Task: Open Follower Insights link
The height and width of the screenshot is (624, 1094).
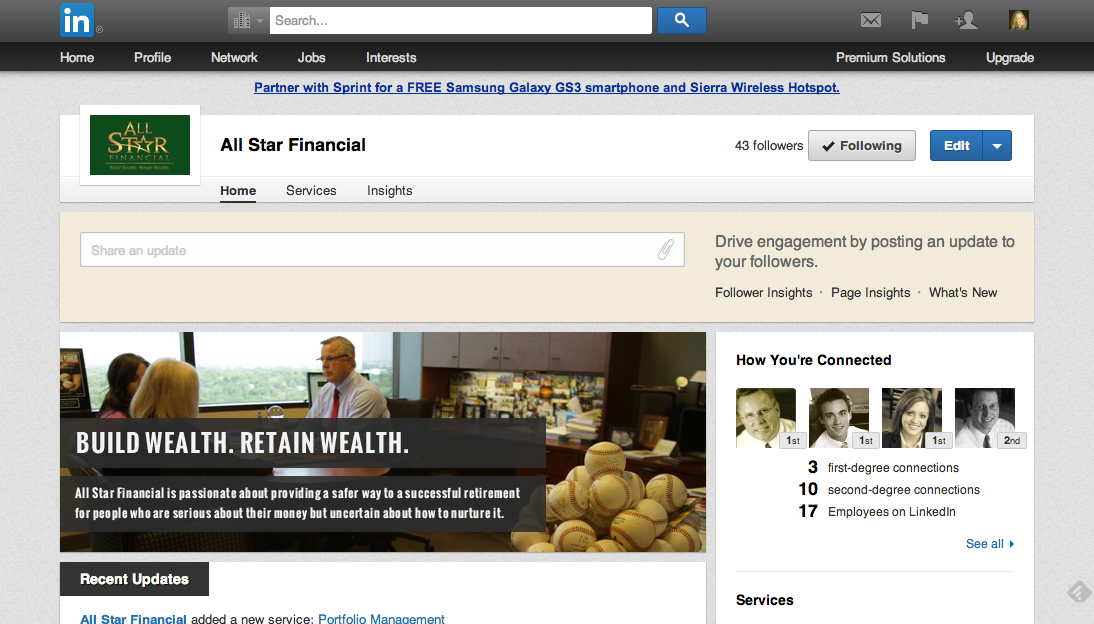Action: click(x=763, y=292)
